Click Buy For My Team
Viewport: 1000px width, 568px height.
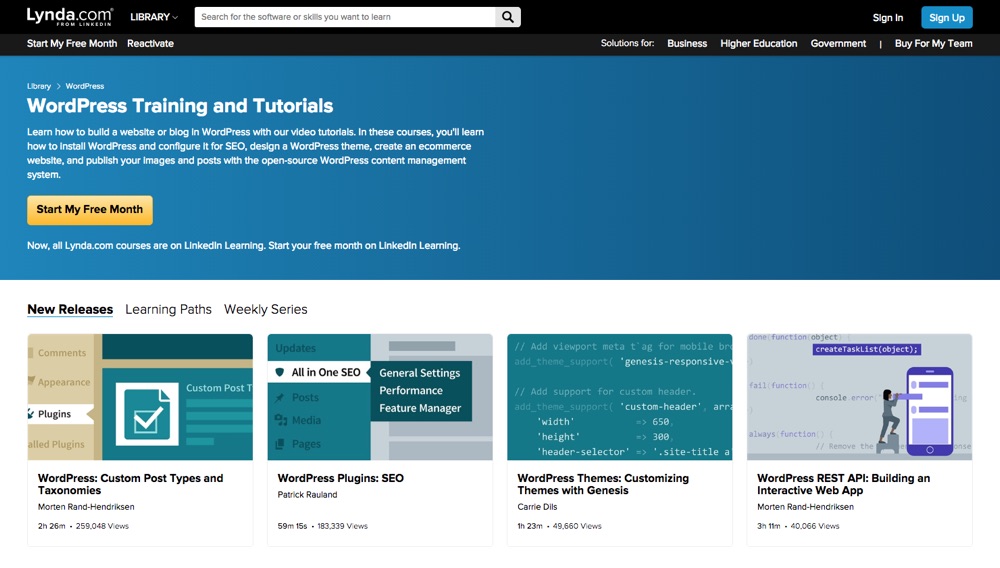(934, 43)
